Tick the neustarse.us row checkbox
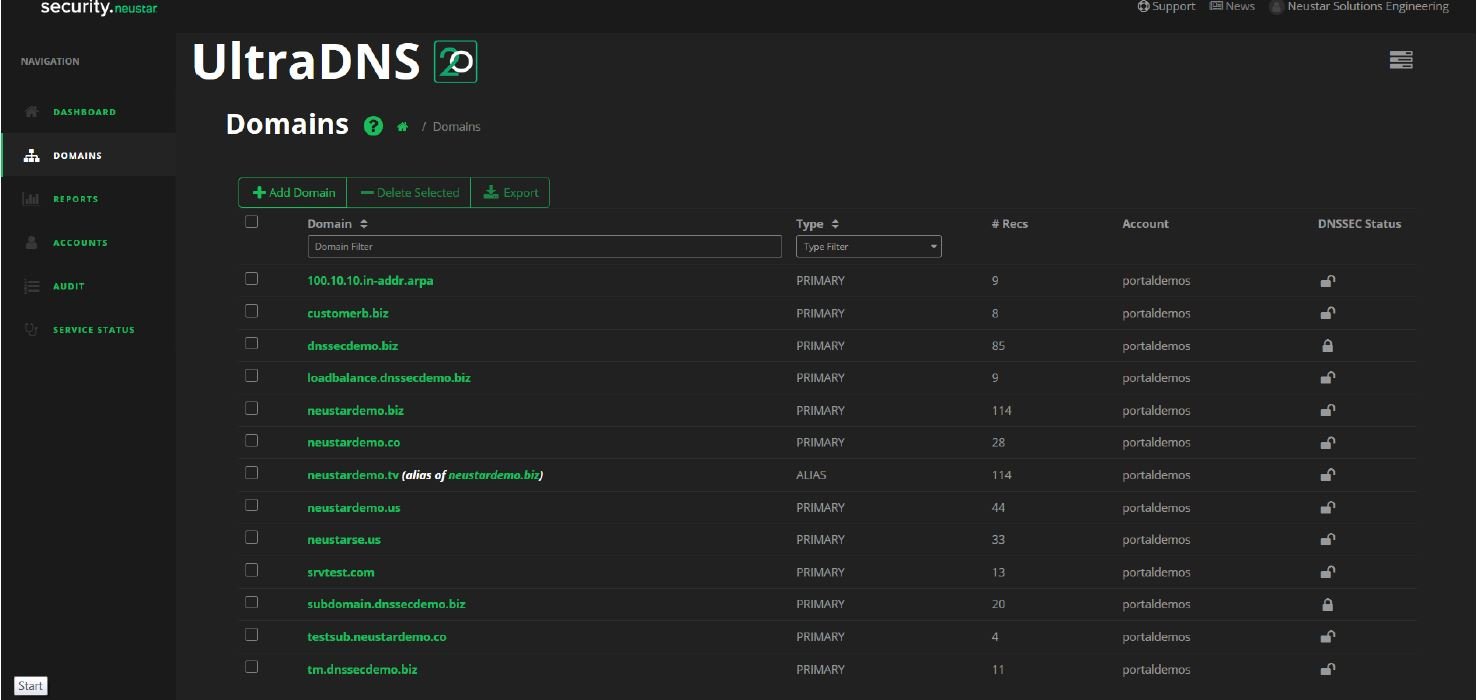The height and width of the screenshot is (700, 1477). [252, 537]
